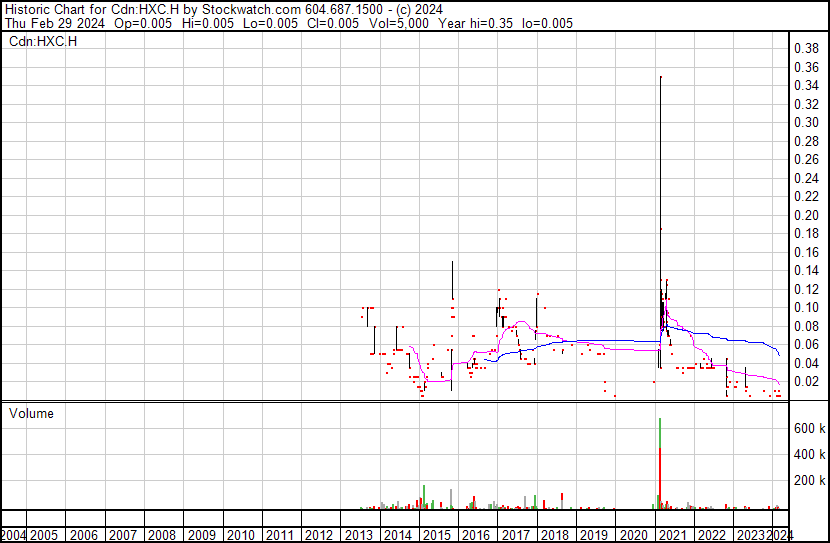Click the 0.04 price axis label
This screenshot has height=543, width=830.
tap(806, 364)
